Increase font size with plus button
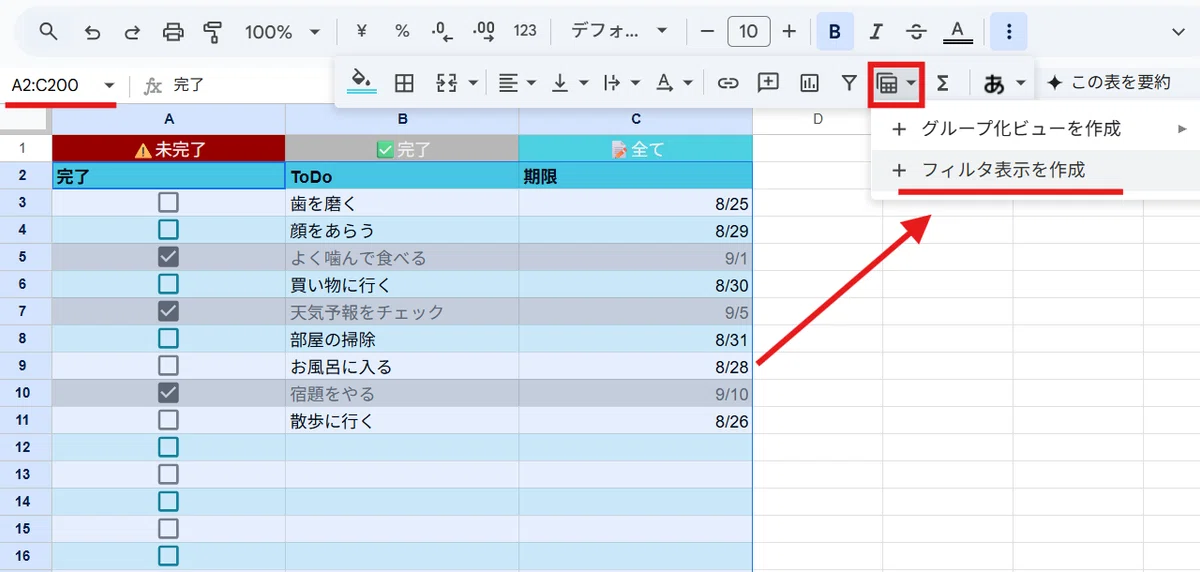 coord(789,32)
